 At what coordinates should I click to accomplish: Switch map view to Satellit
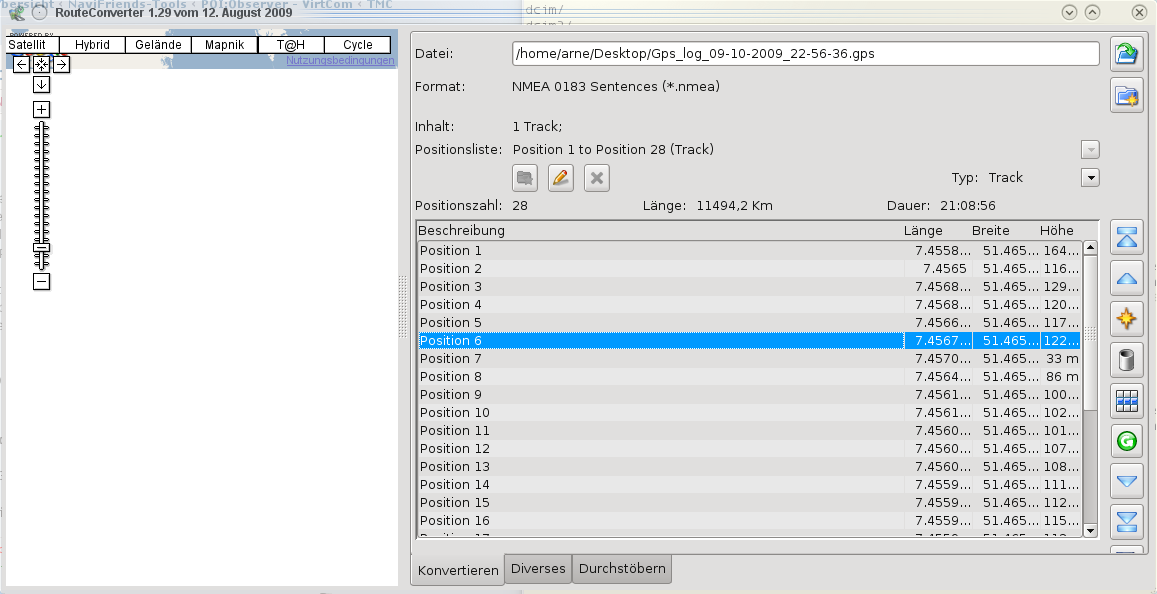tap(27, 45)
